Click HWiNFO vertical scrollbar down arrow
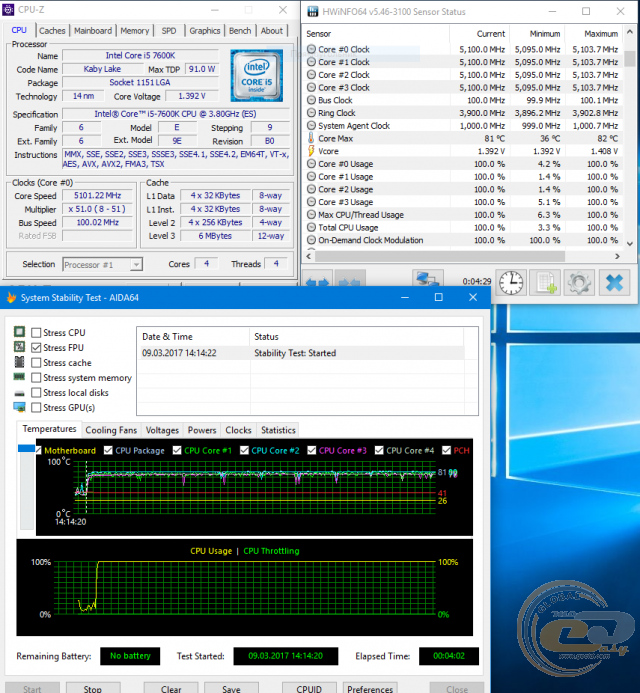The width and height of the screenshot is (640, 693). coord(629,243)
